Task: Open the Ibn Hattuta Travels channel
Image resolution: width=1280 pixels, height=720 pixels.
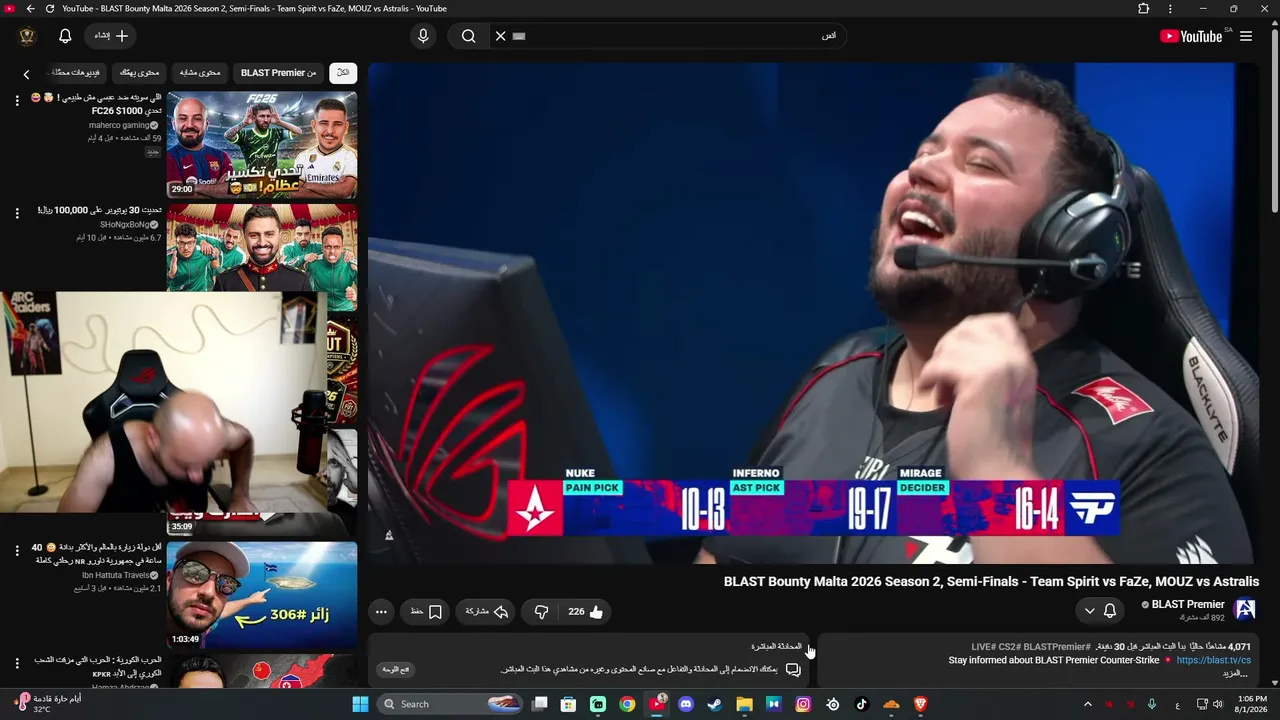Action: [116, 575]
